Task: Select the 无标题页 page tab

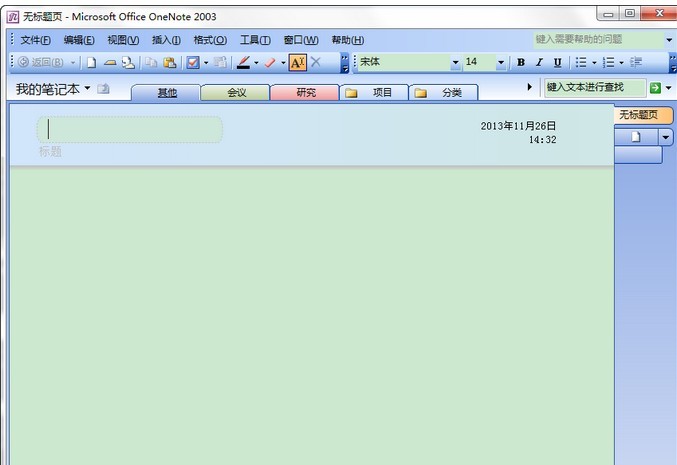Action: pyautogui.click(x=642, y=115)
